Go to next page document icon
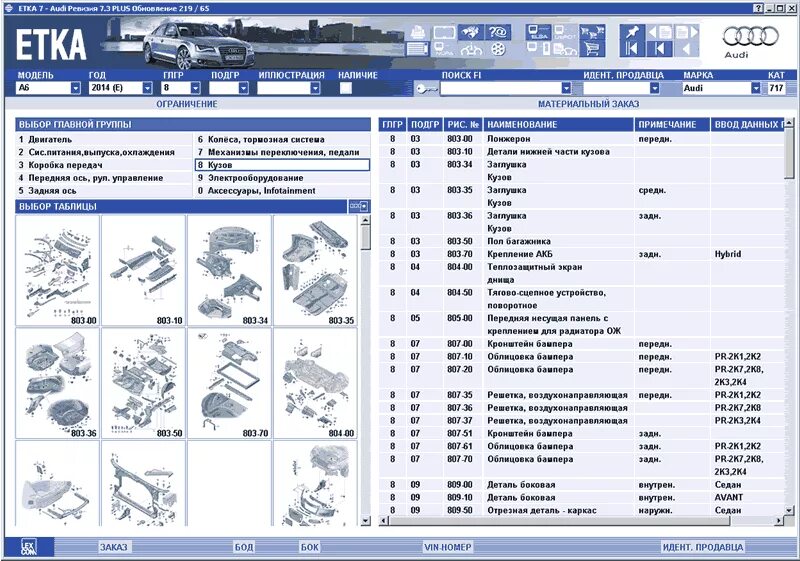The image size is (800, 561). coord(686,32)
